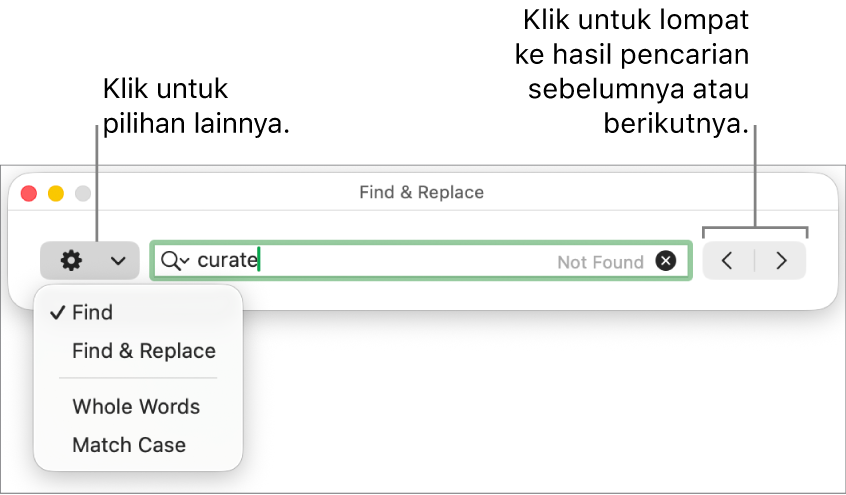Click the gear settings icon

pos(71,261)
